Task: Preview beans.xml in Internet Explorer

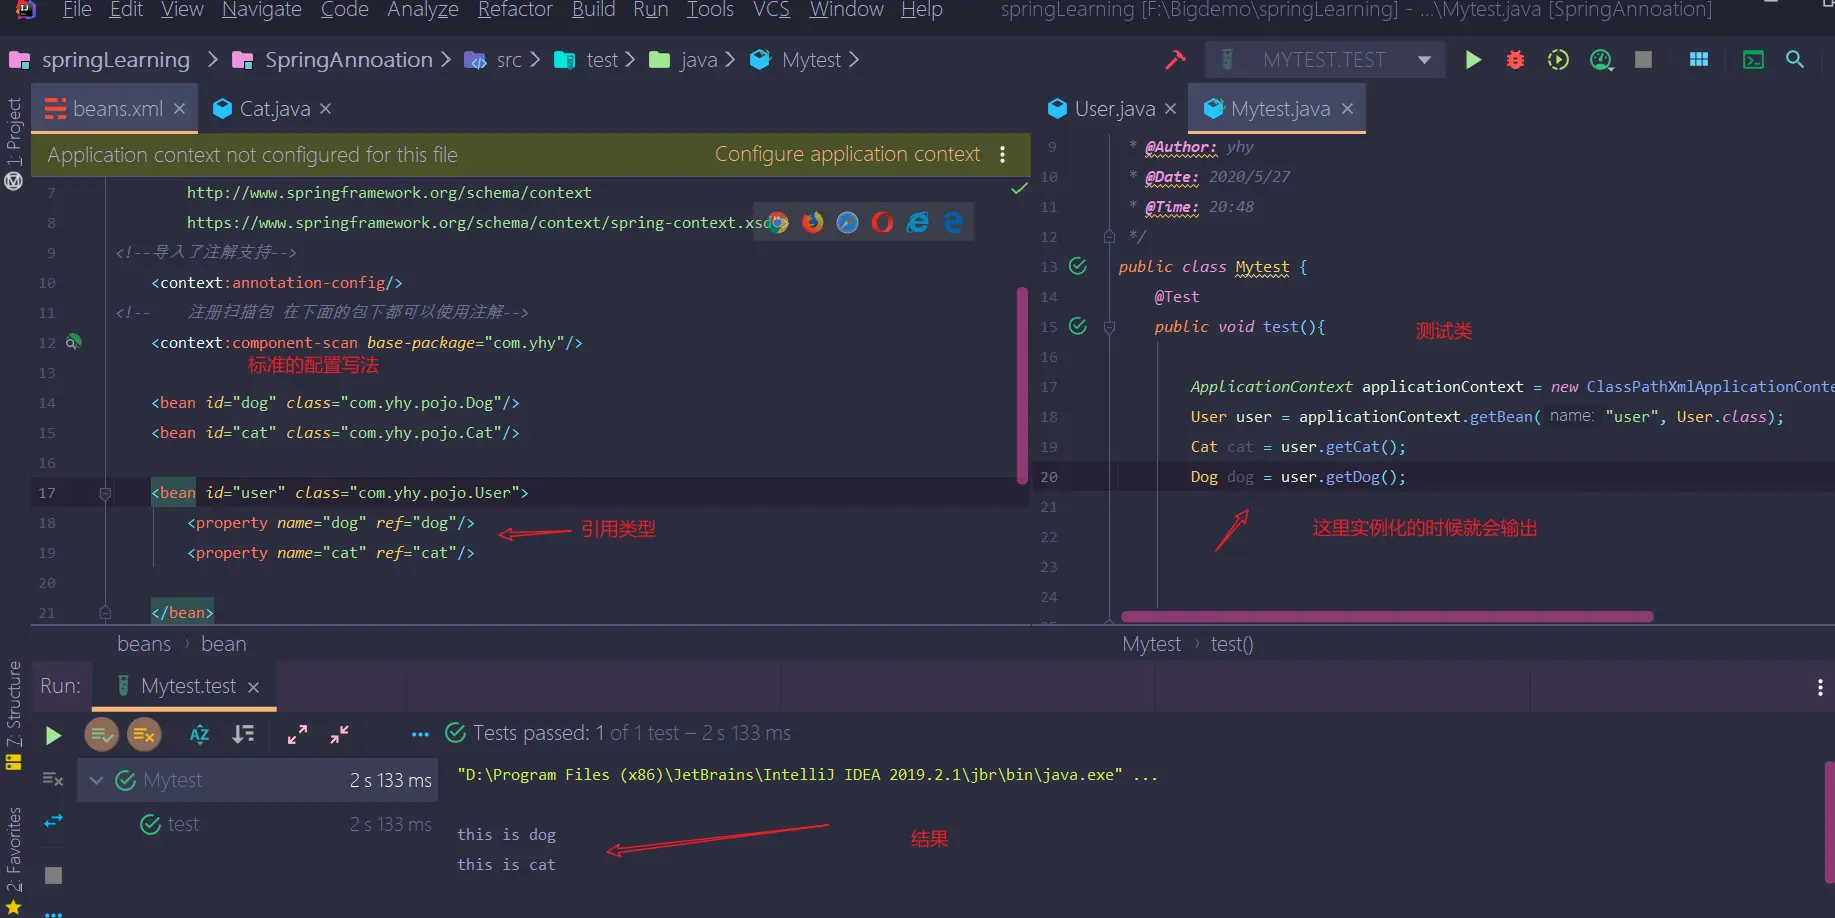Action: click(917, 222)
